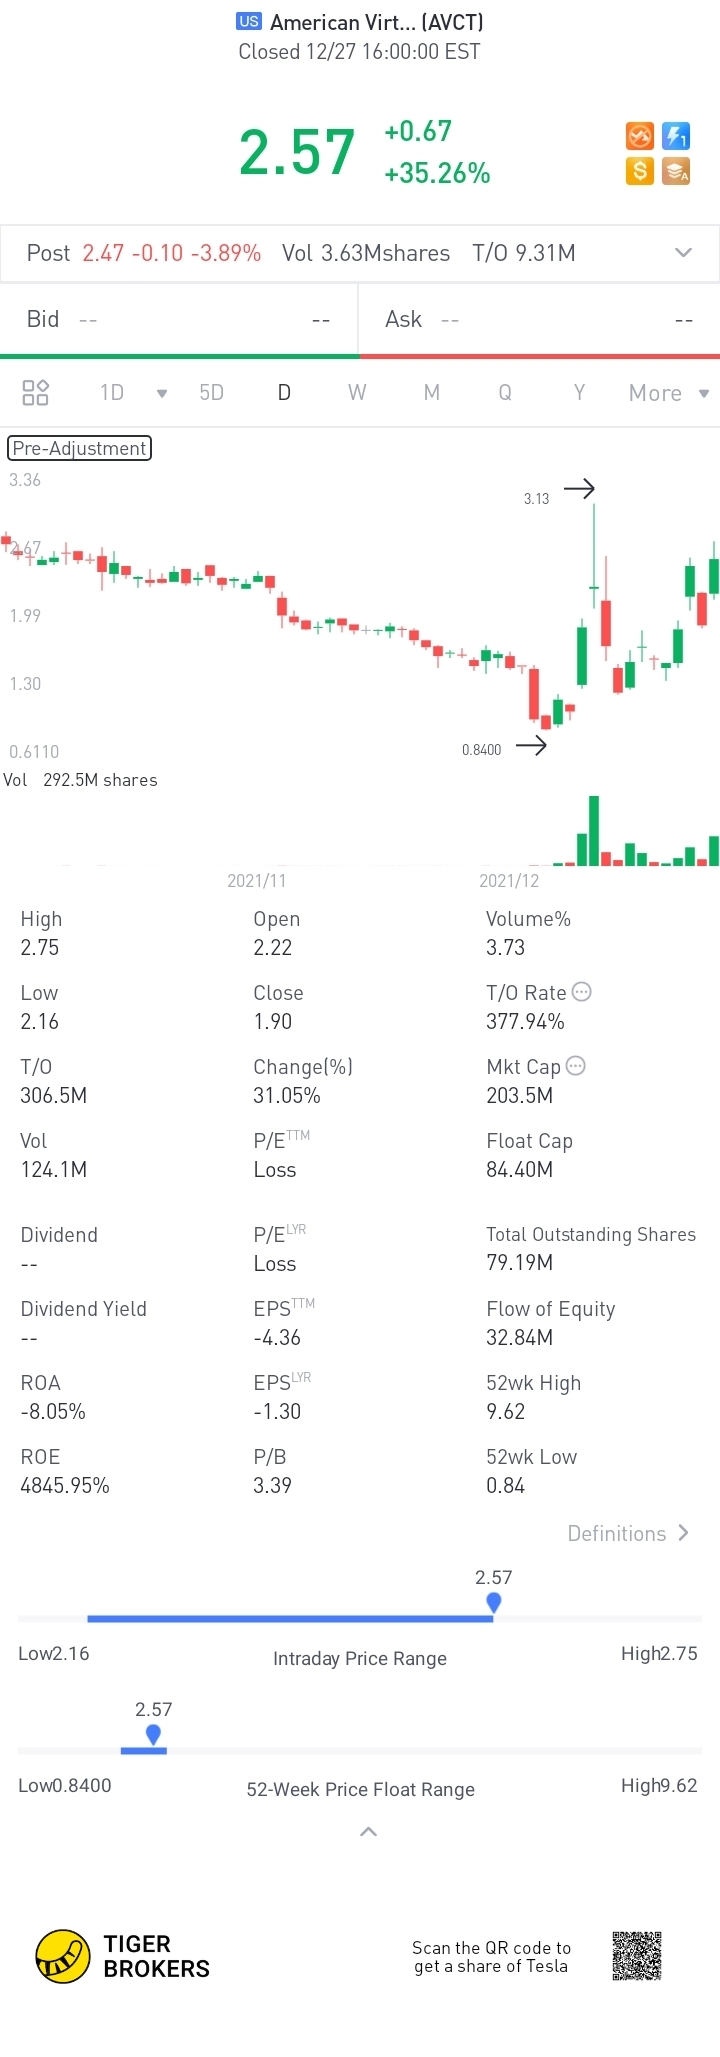This screenshot has width=720, height=2057.
Task: Open the More timeframes dropdown
Action: pyautogui.click(x=668, y=393)
